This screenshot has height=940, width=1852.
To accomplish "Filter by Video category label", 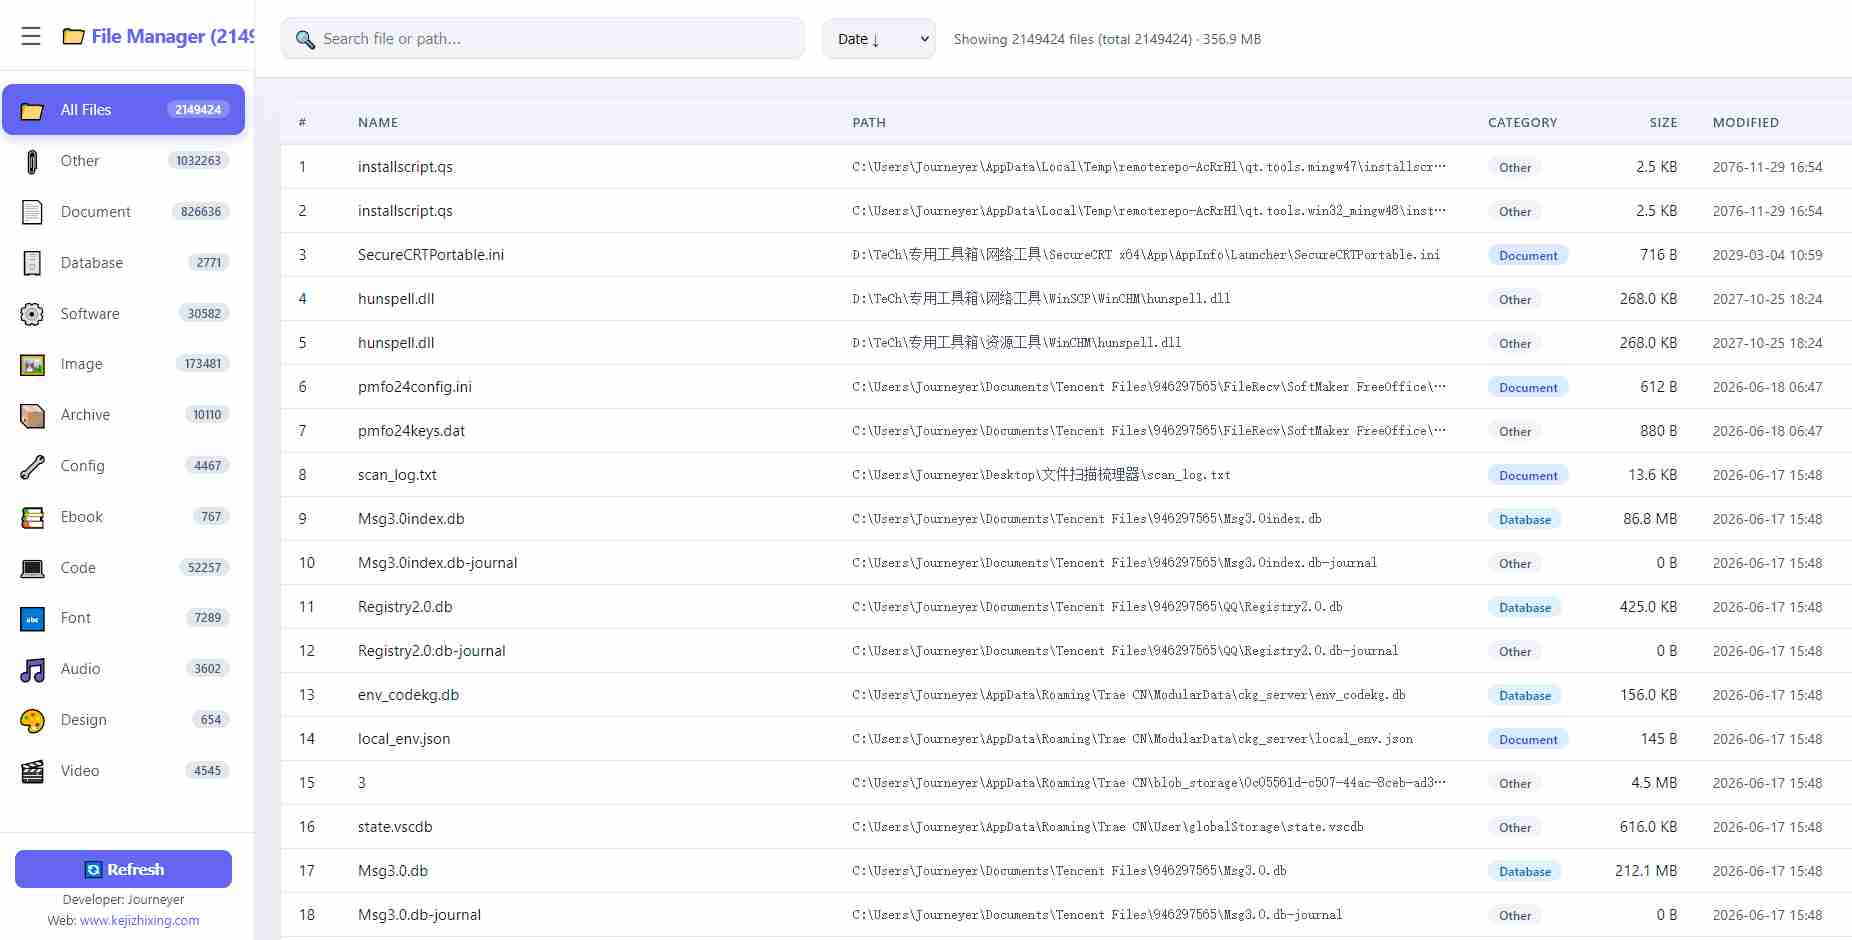I will tap(80, 771).
